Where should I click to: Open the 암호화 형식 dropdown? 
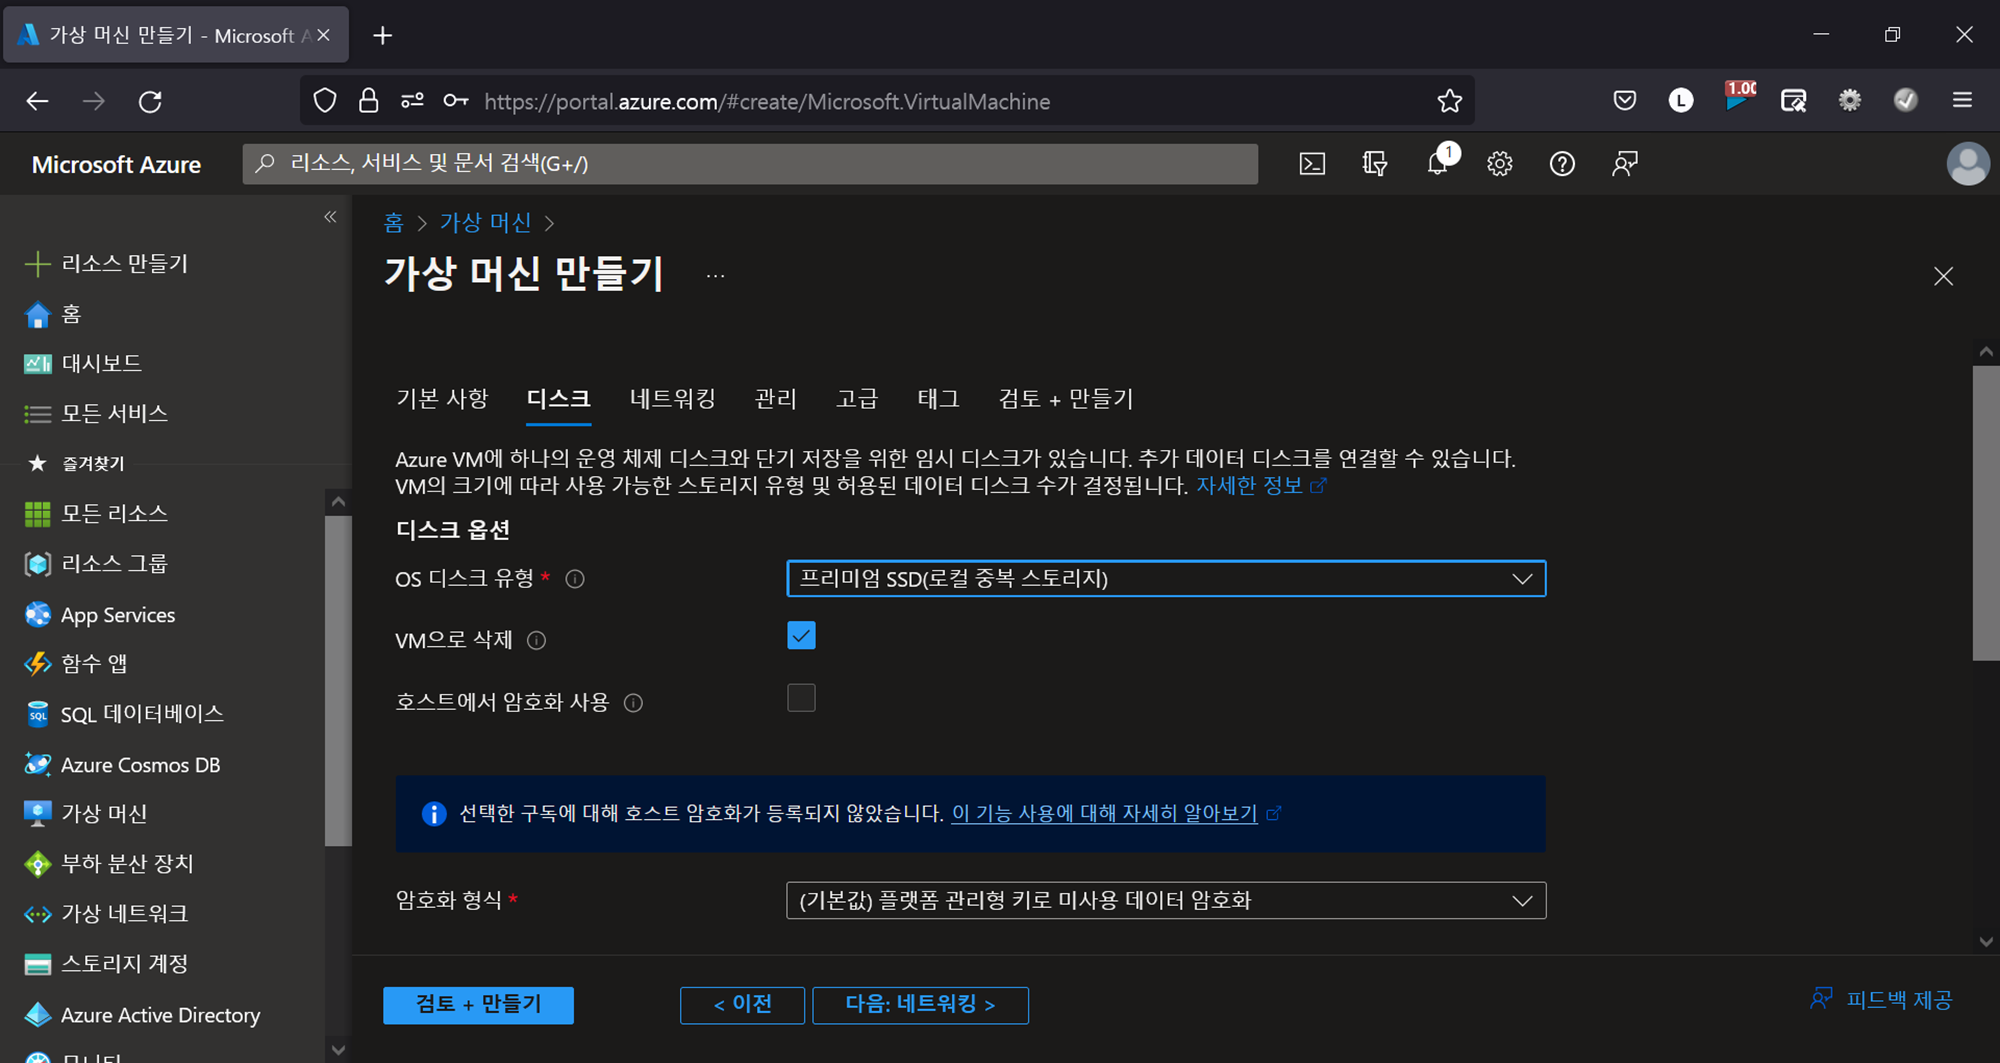click(x=1166, y=901)
